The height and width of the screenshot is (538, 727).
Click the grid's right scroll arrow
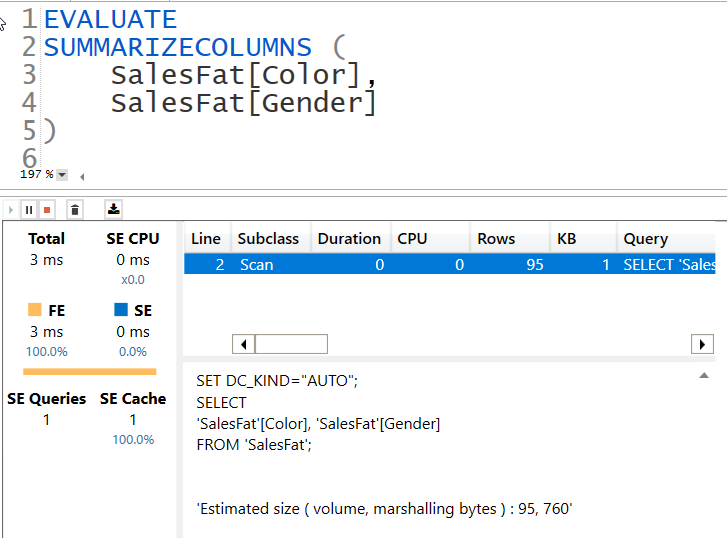point(702,344)
